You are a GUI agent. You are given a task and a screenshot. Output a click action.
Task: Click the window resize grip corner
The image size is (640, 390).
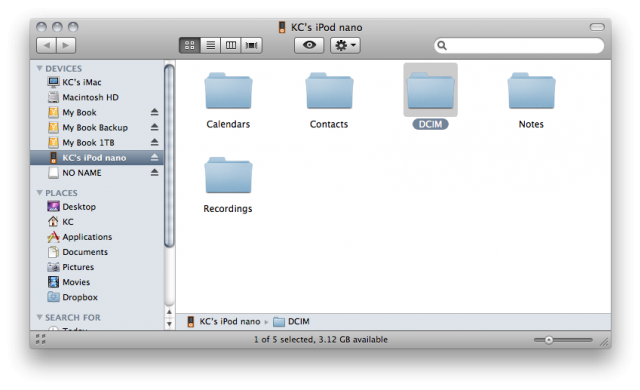click(x=604, y=342)
